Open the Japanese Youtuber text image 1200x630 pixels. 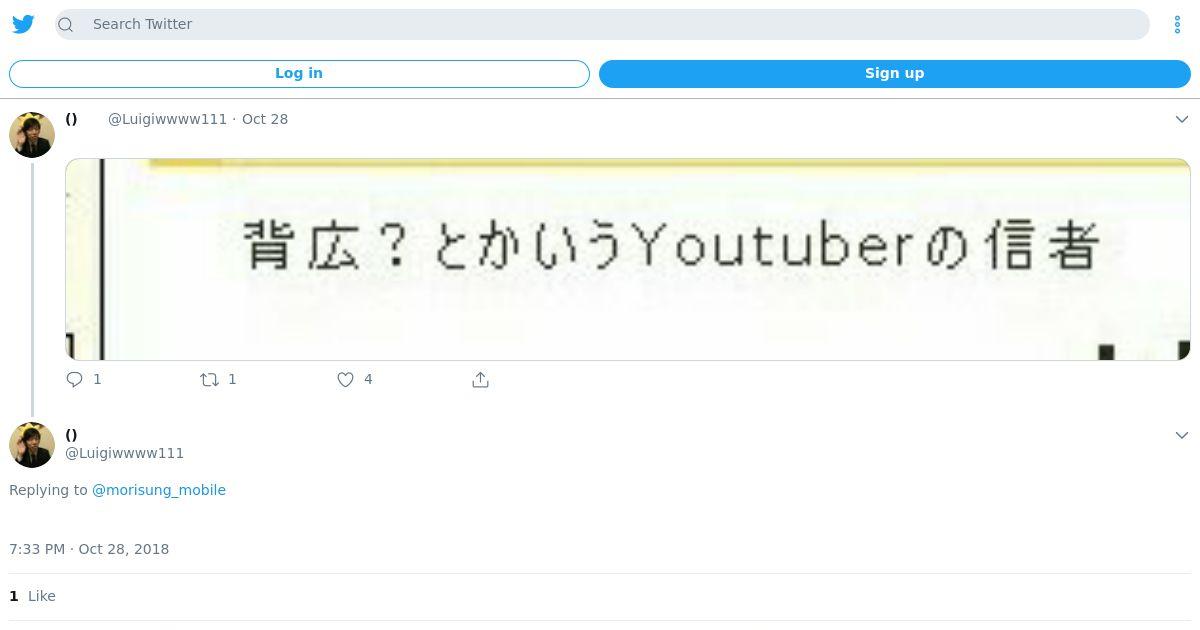click(x=628, y=259)
